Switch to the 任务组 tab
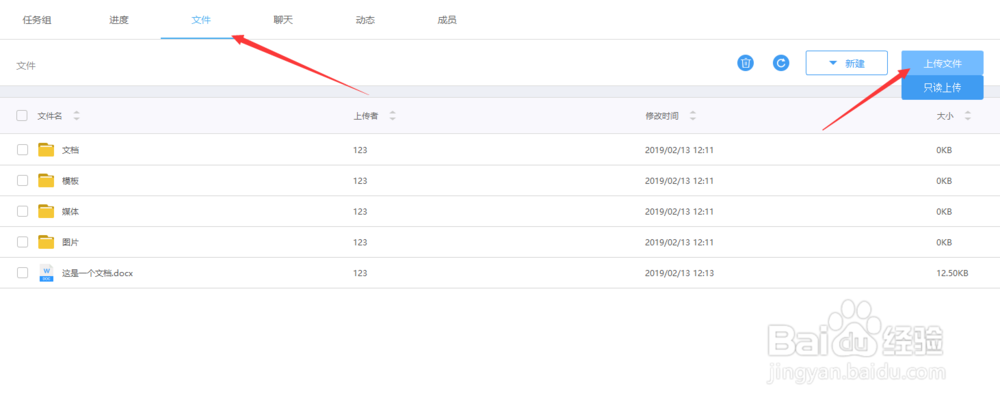 pos(37,20)
